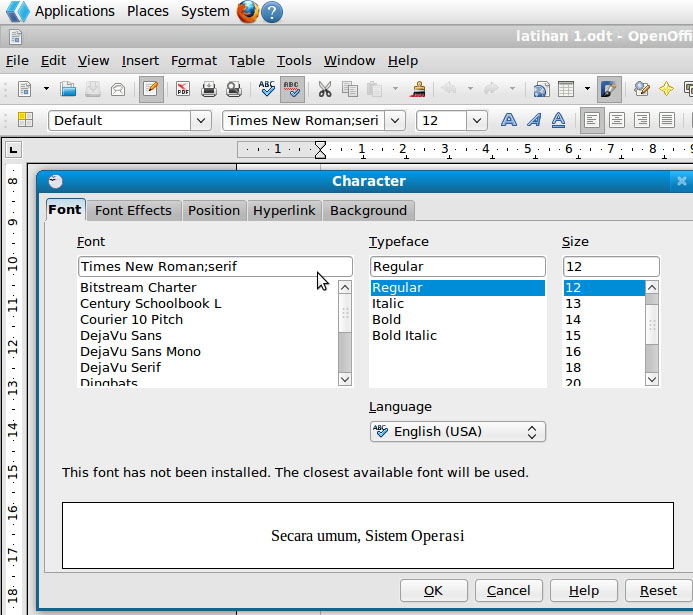Open the Format menu
The height and width of the screenshot is (615, 693).
pyautogui.click(x=194, y=61)
